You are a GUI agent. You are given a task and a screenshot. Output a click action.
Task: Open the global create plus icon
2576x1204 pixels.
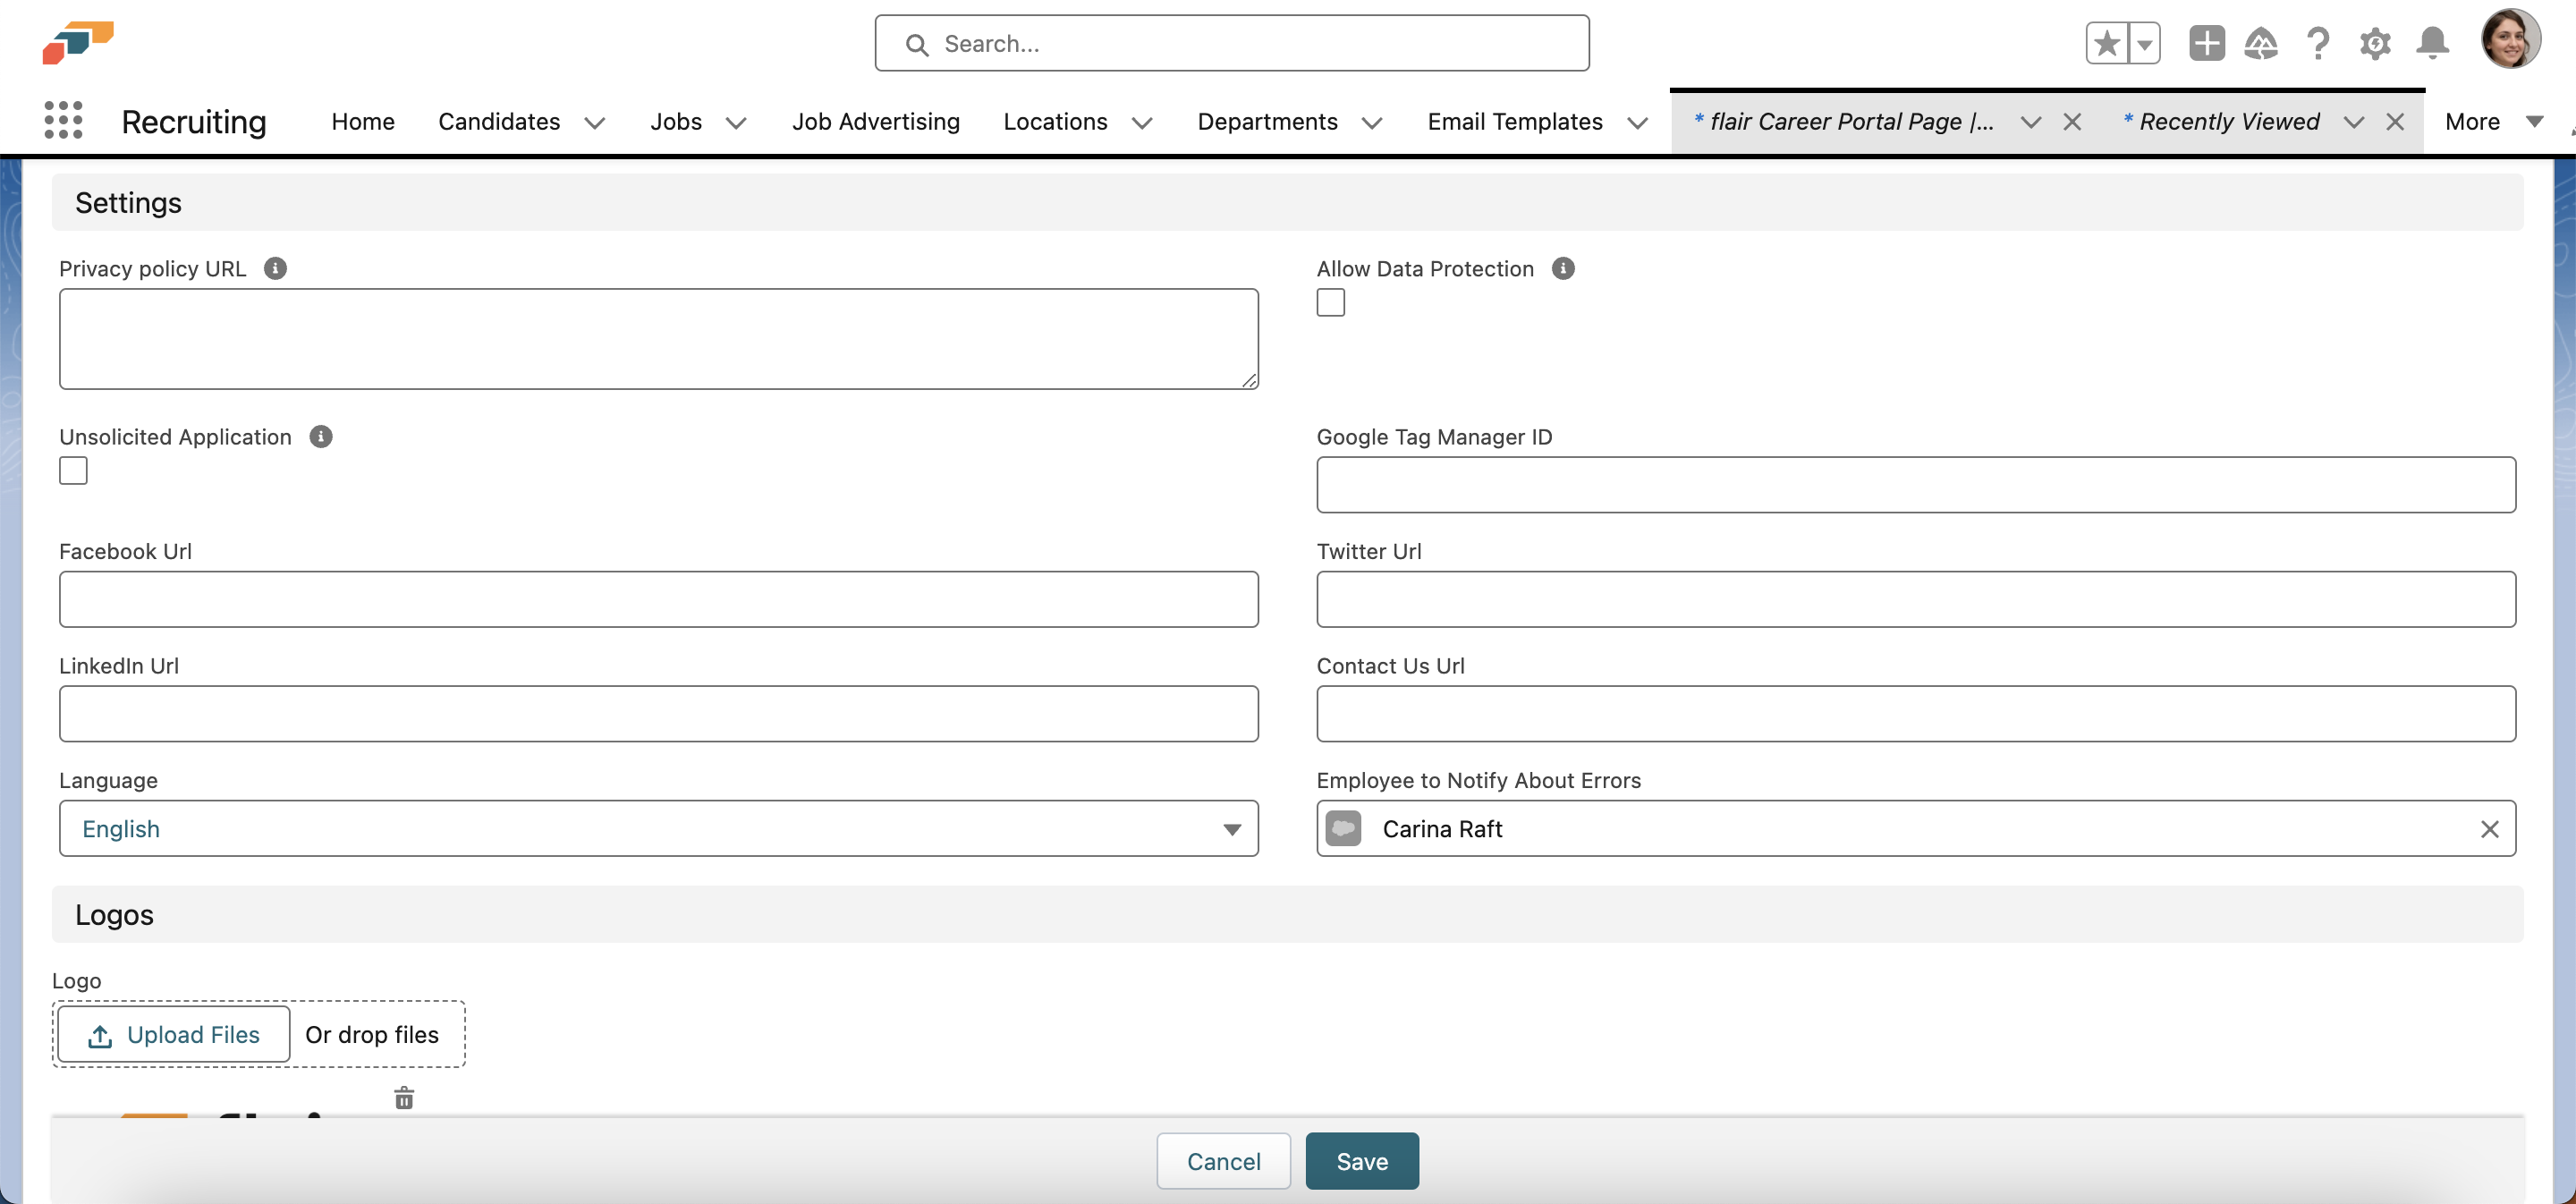[2206, 43]
